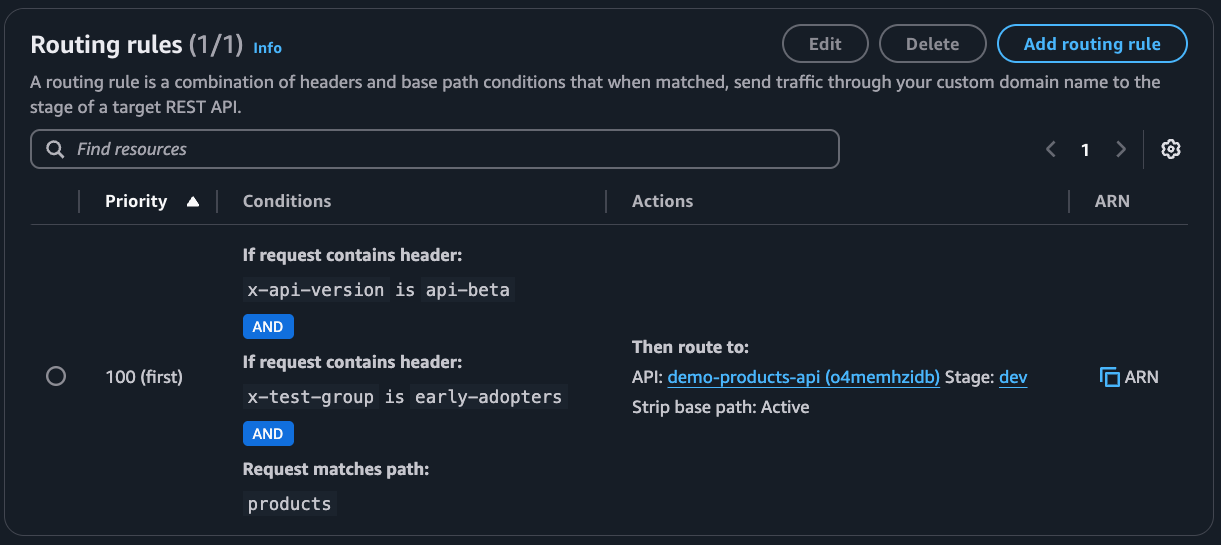Open table preferences gear icon
The height and width of the screenshot is (545, 1221).
(x=1171, y=149)
